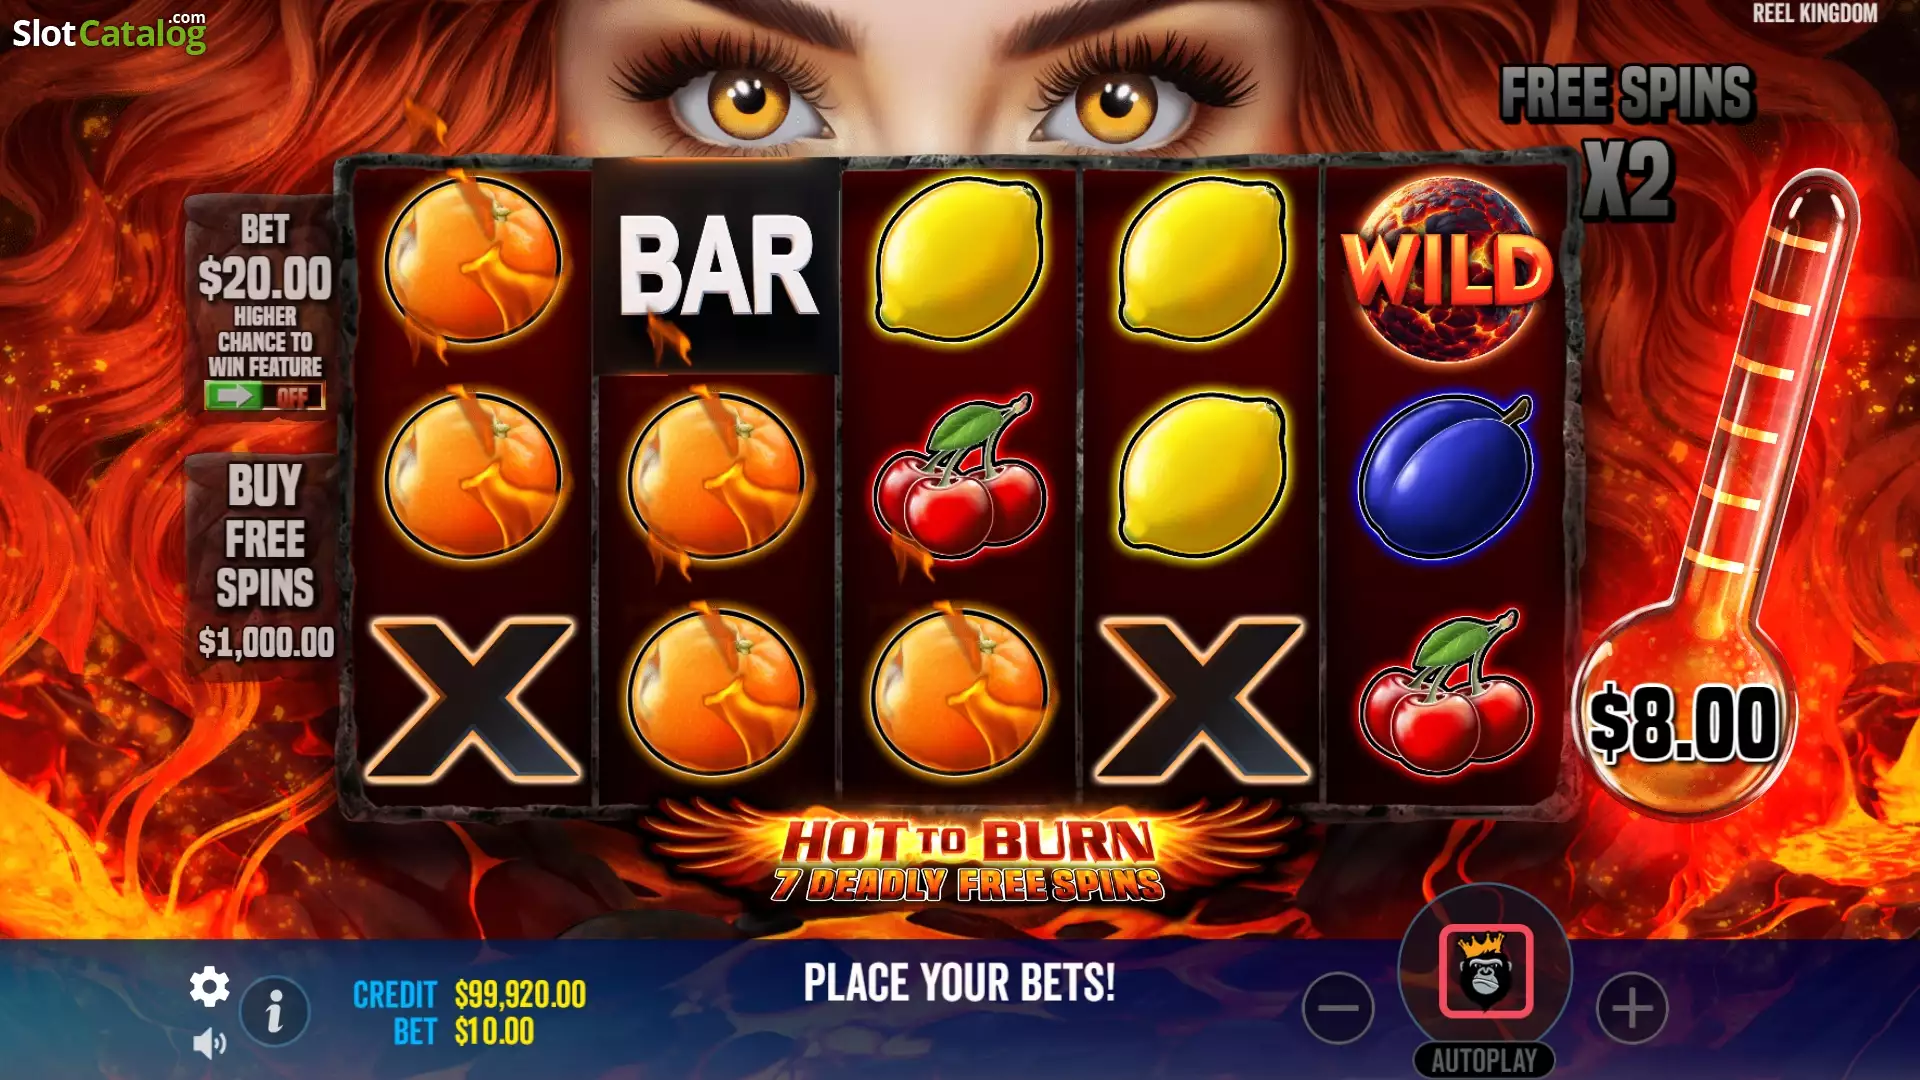This screenshot has width=1920, height=1080.
Task: Toggle the higher chance bet switch
Action: [x=264, y=396]
